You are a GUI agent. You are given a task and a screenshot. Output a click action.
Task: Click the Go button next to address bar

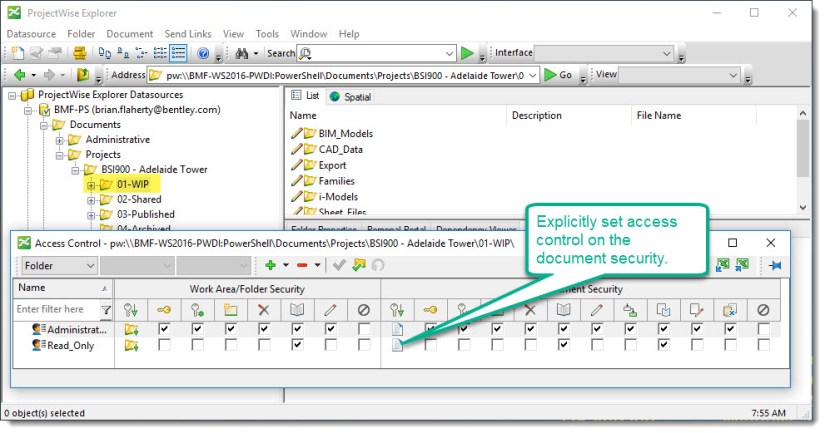559,75
